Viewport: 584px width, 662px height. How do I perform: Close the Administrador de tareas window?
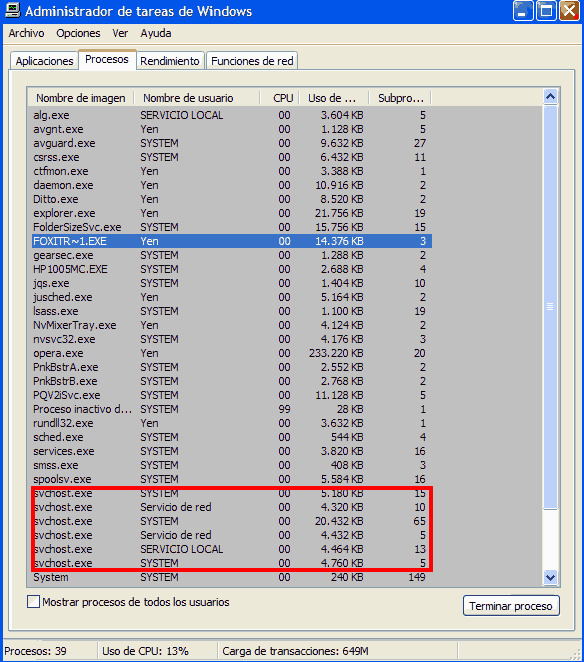[569, 11]
